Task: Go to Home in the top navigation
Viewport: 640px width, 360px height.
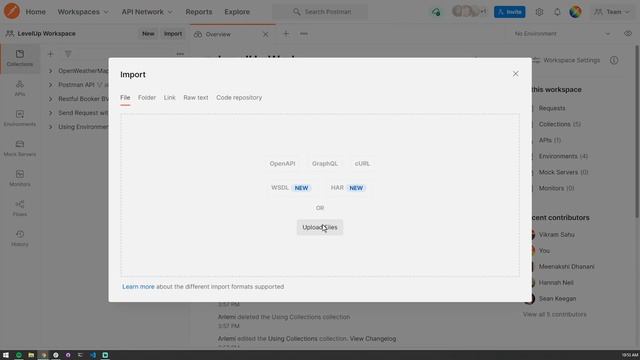Action: pyautogui.click(x=36, y=12)
